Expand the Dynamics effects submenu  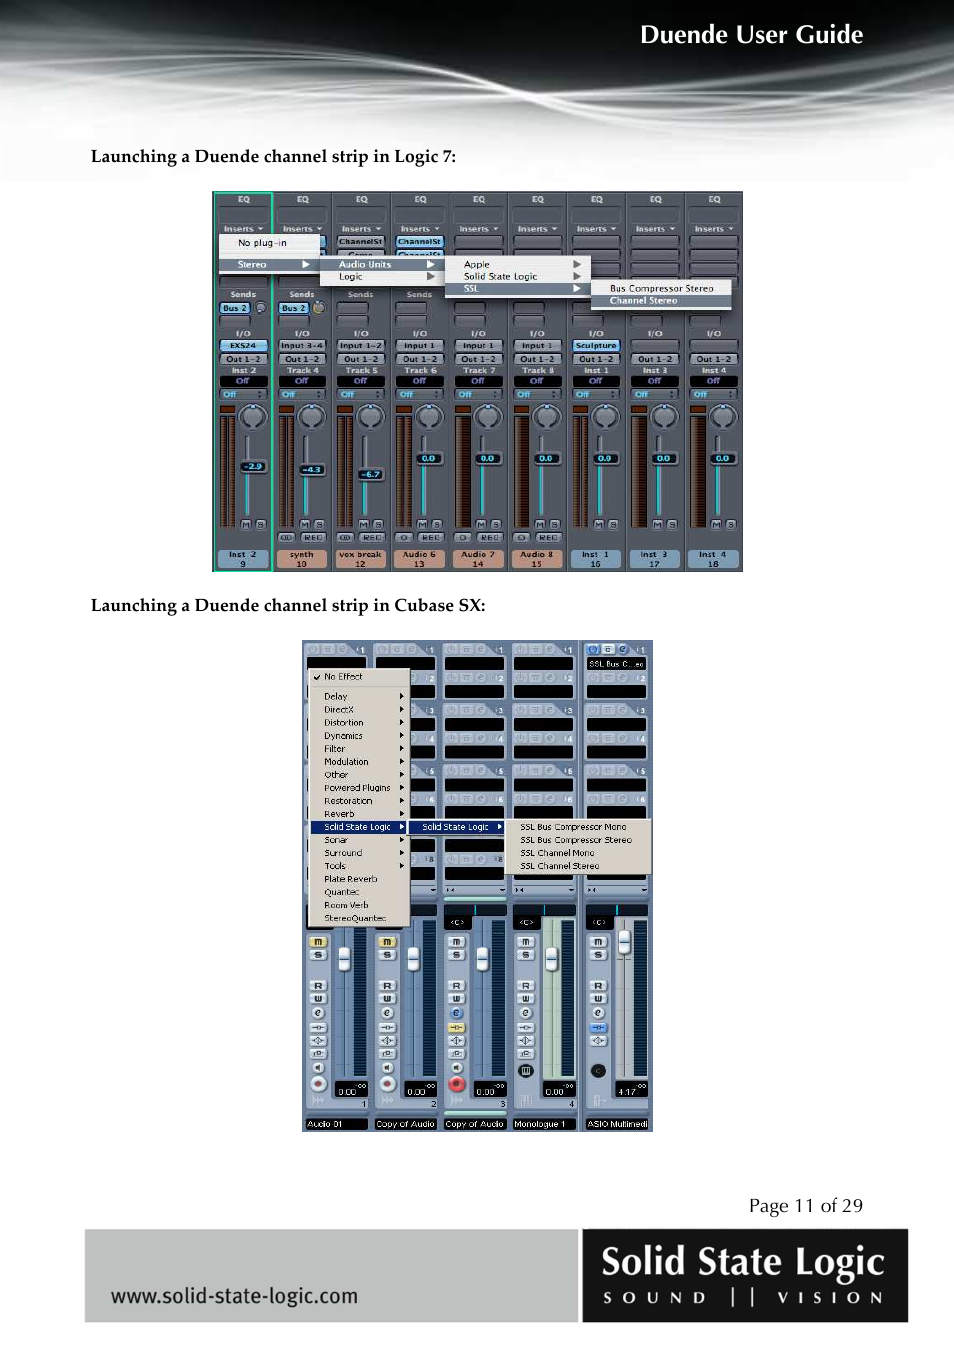click(x=359, y=736)
